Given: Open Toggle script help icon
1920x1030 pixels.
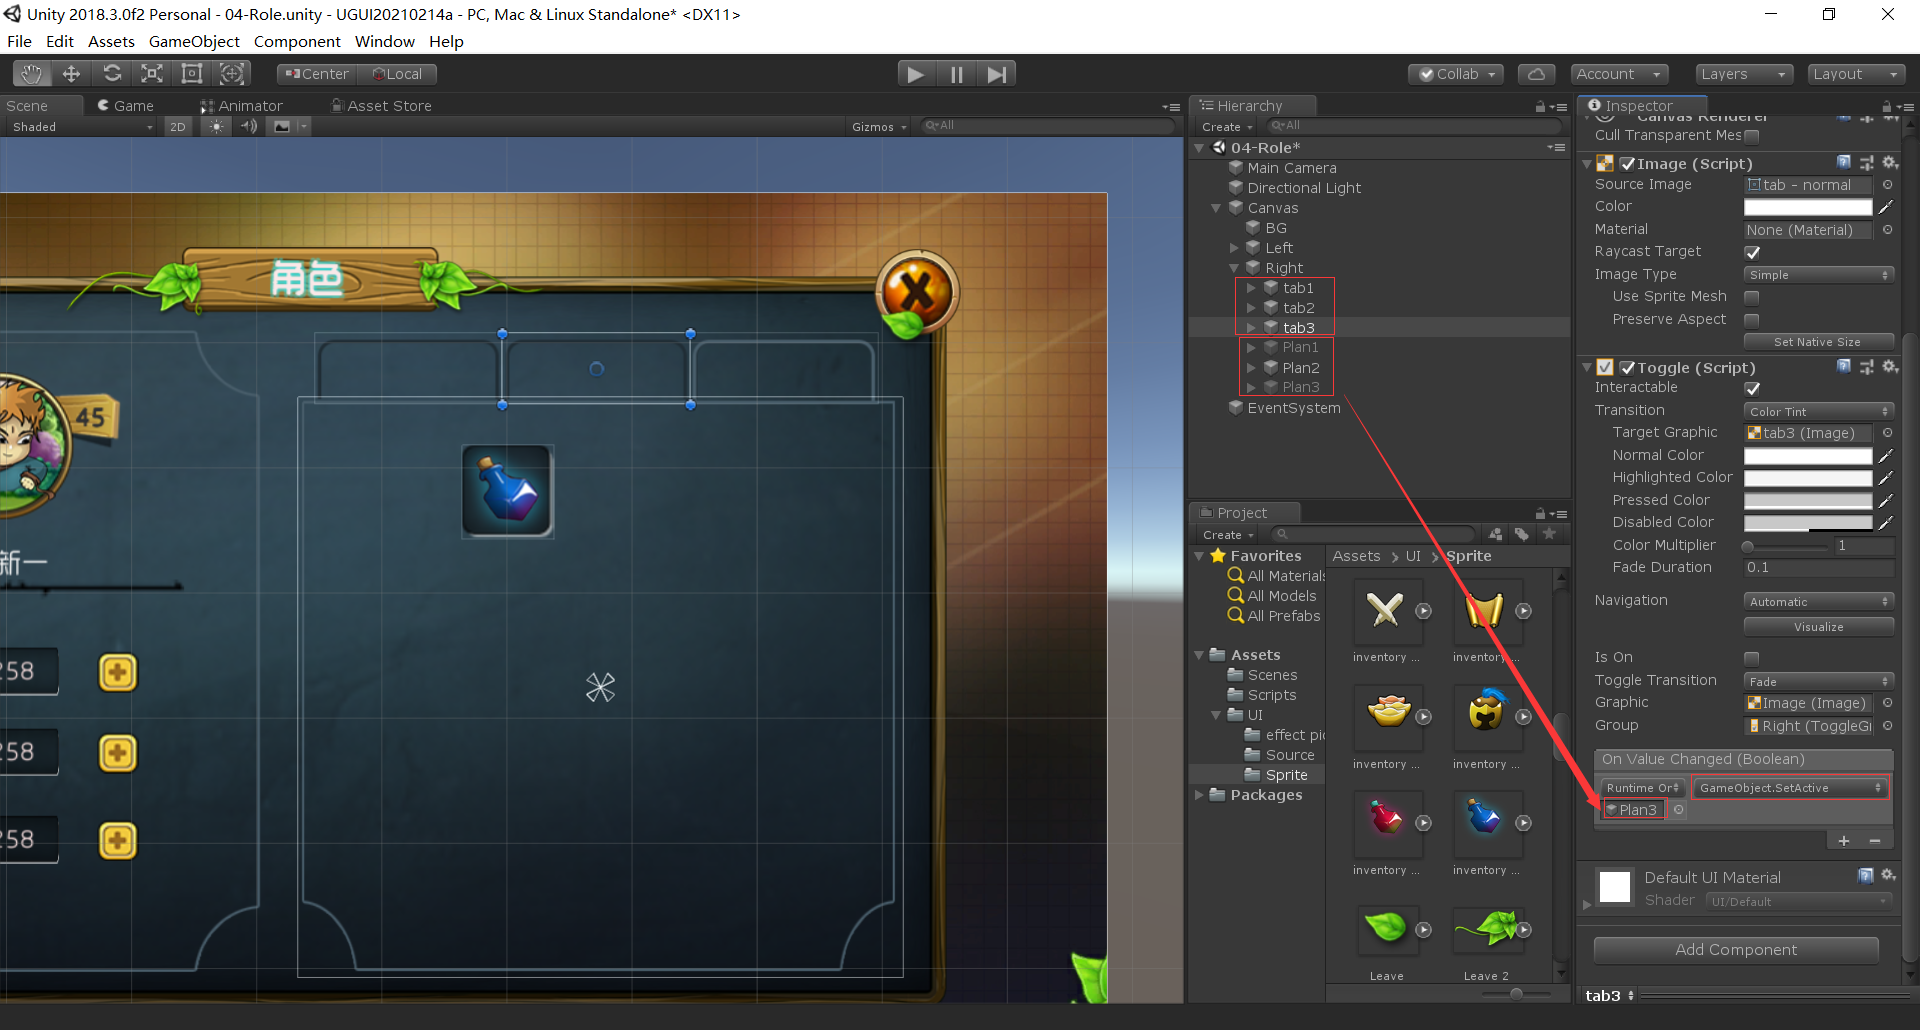Looking at the screenshot, I should (1844, 367).
